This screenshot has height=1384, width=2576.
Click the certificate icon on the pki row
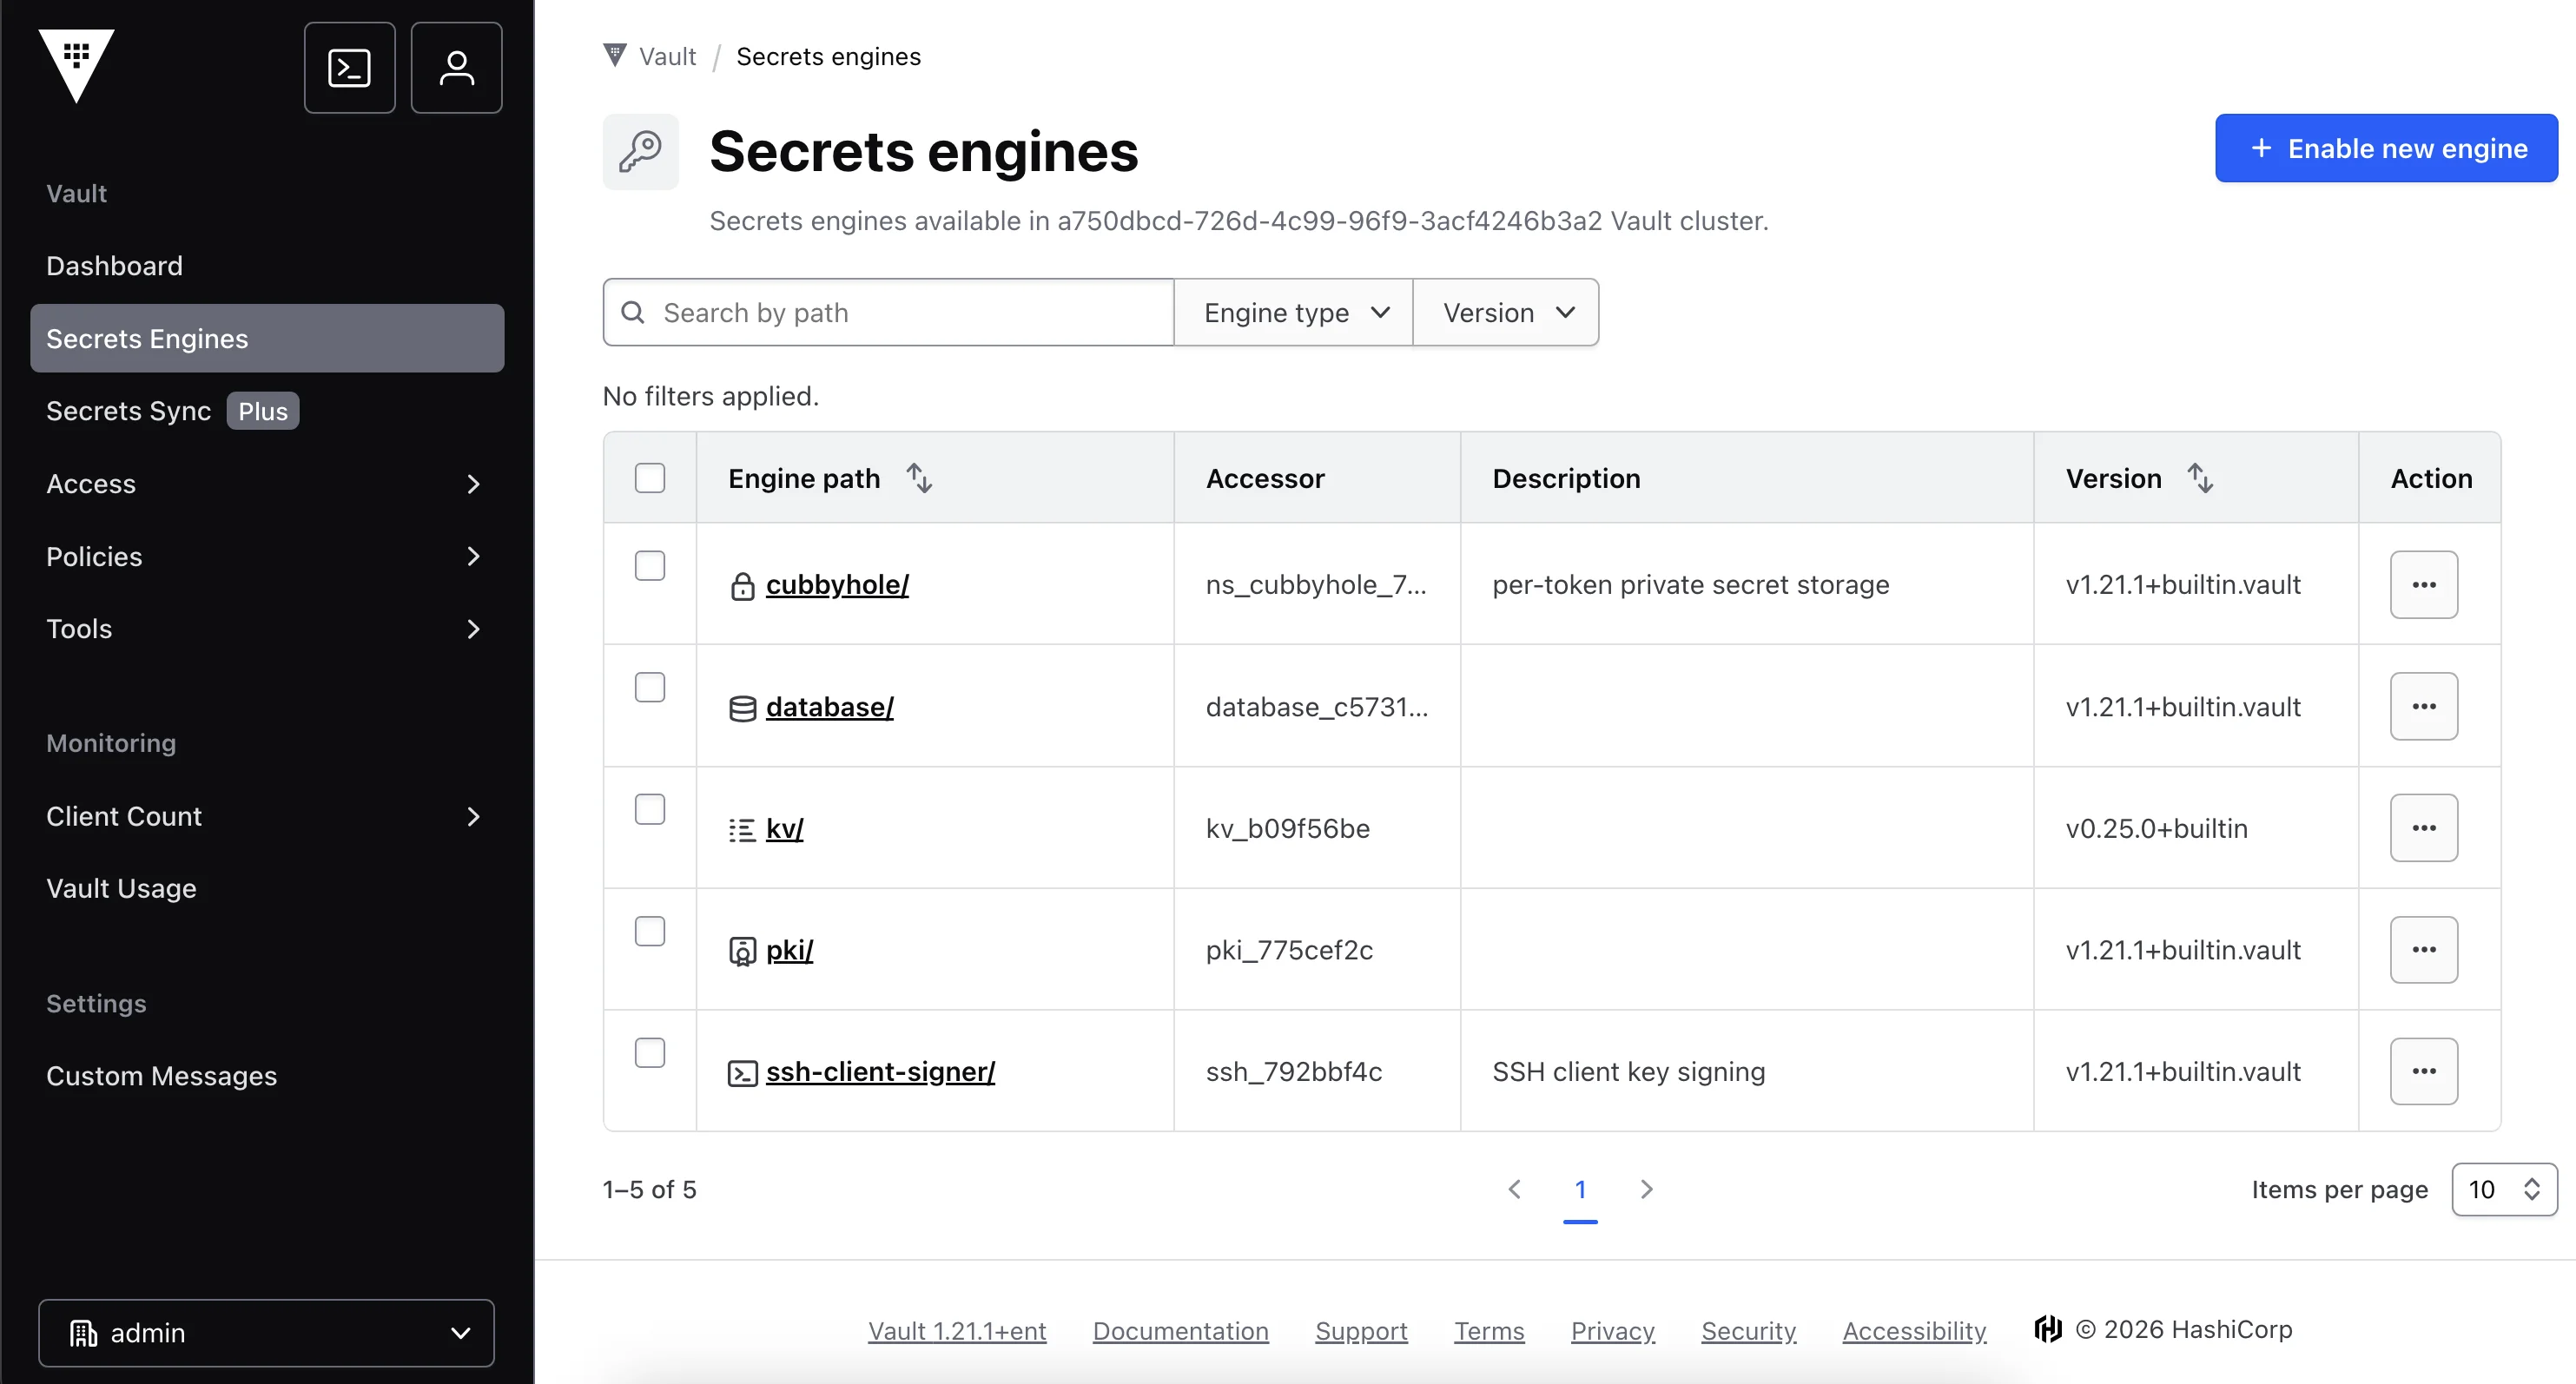tap(742, 950)
